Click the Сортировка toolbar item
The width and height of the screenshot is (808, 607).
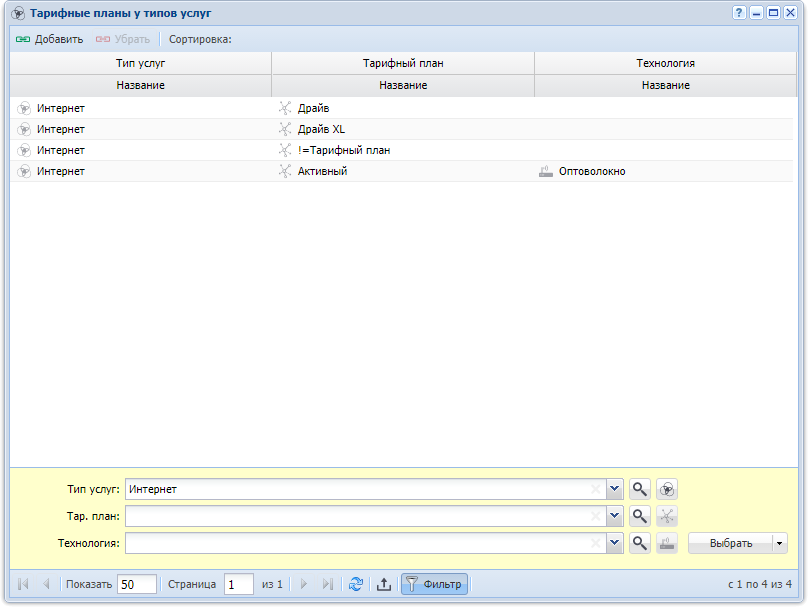click(x=200, y=39)
